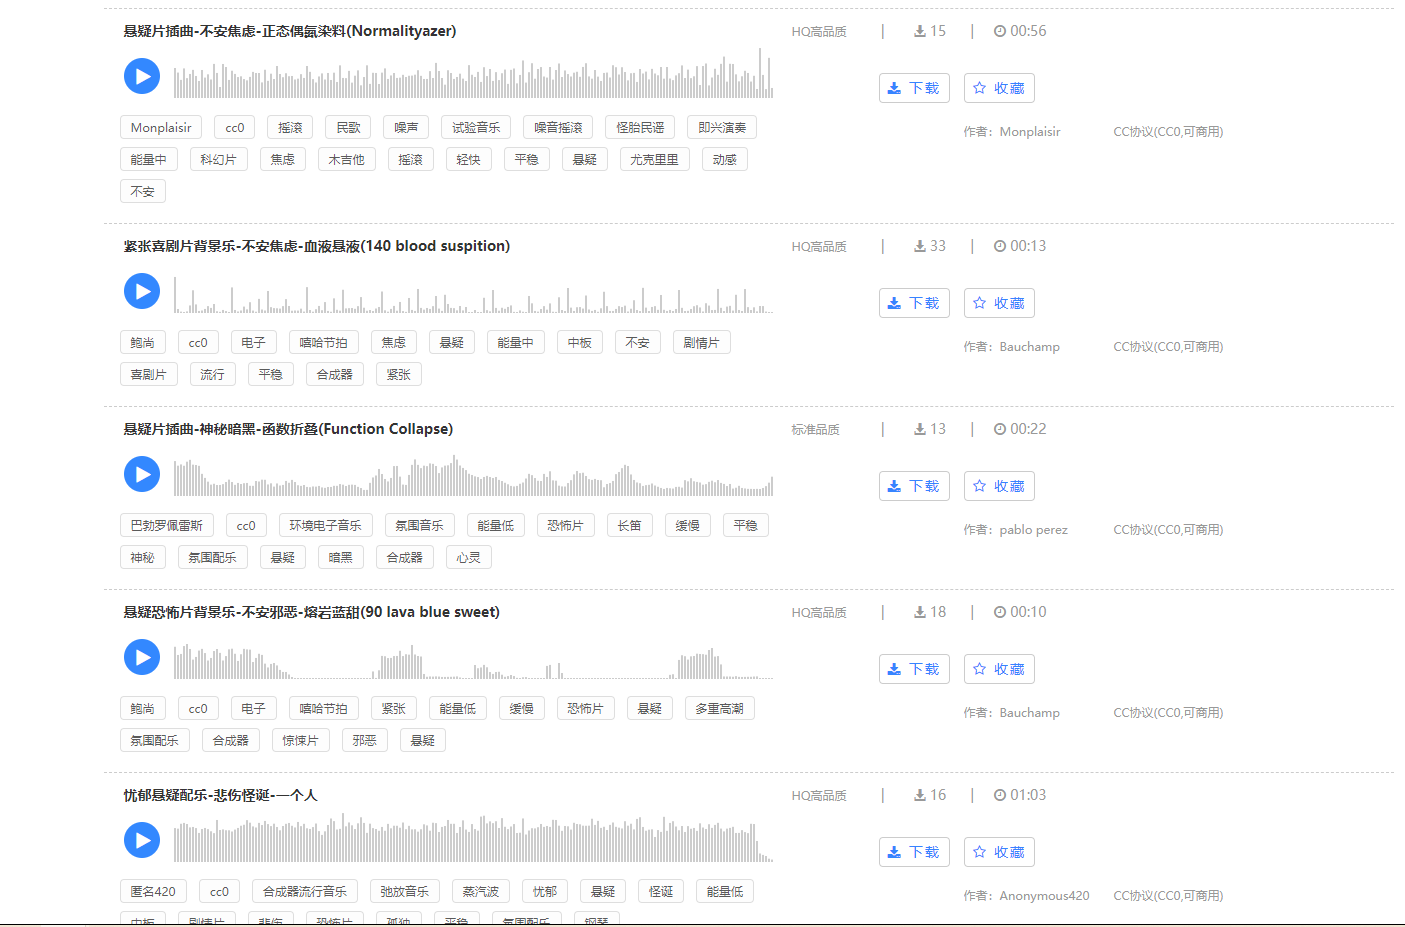Screen dimensions: 1405x927
Task: Open the title 悬疑片插曲-神秘暗黑 Function Collapse
Action: [x=288, y=429]
